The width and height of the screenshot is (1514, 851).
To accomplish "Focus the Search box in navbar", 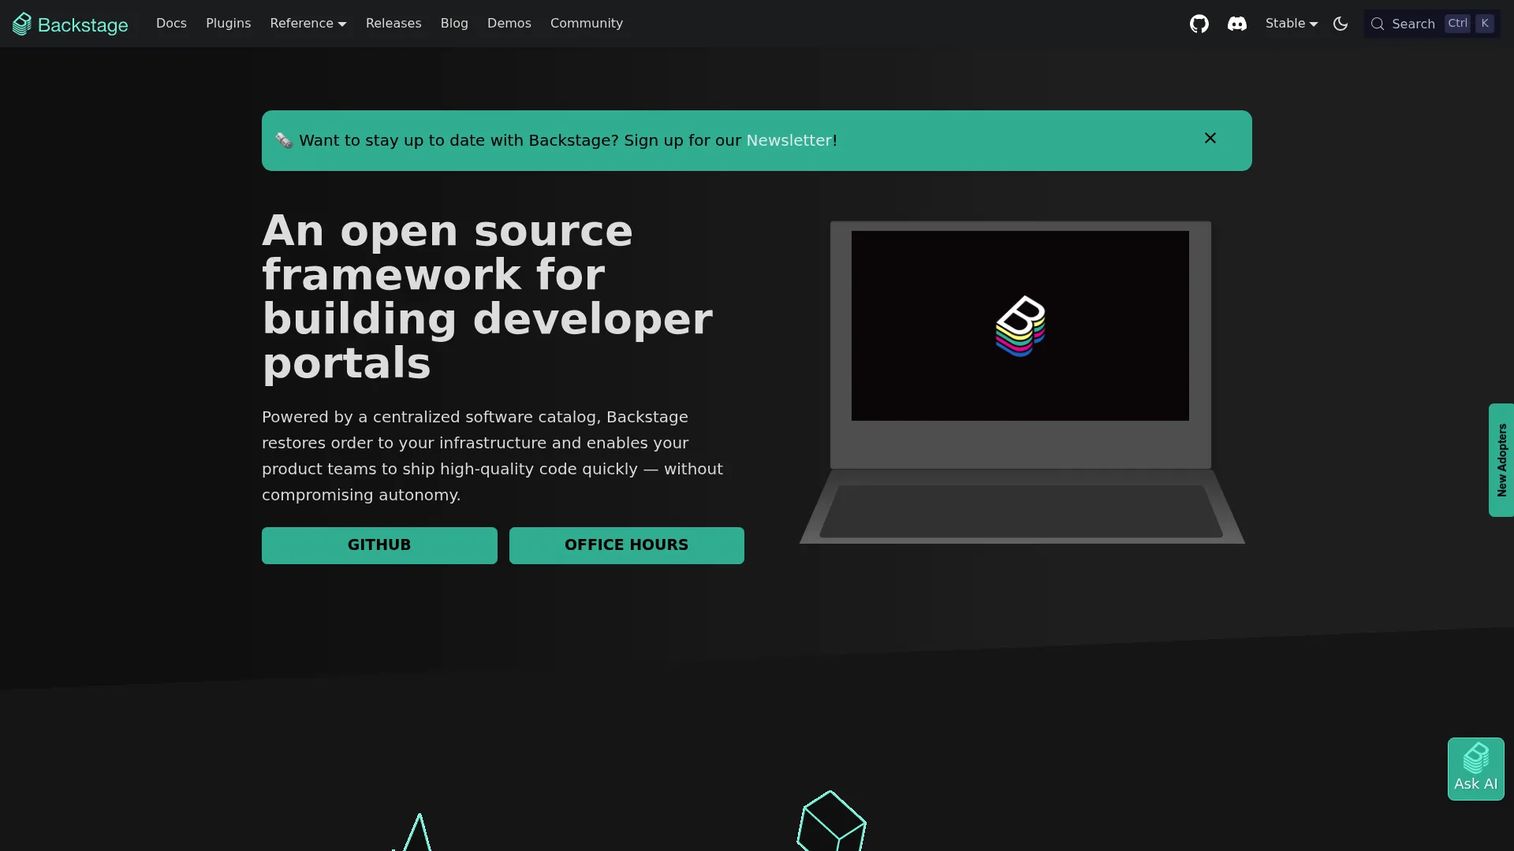I will (1431, 24).
